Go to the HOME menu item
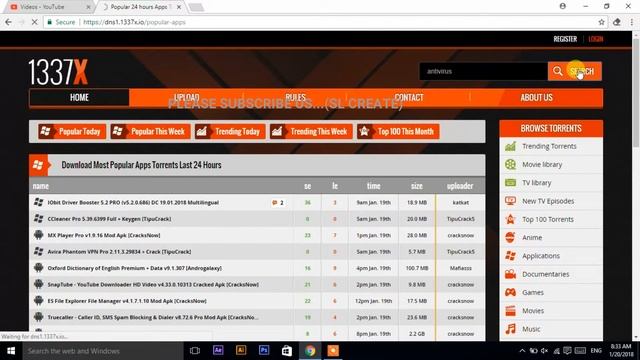640x360 pixels. (79, 98)
